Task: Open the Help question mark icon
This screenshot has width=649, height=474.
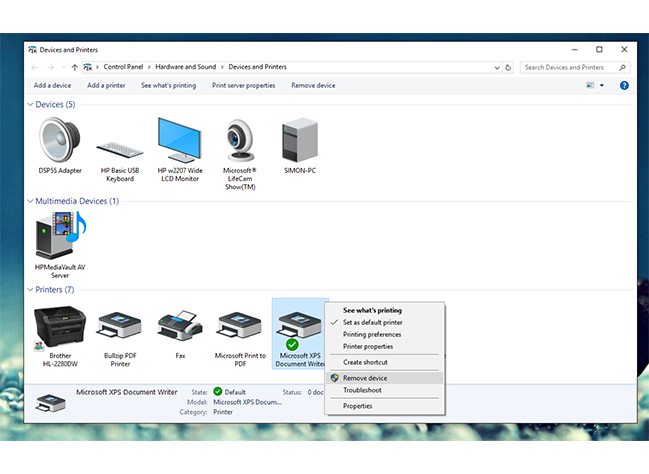Action: point(624,85)
